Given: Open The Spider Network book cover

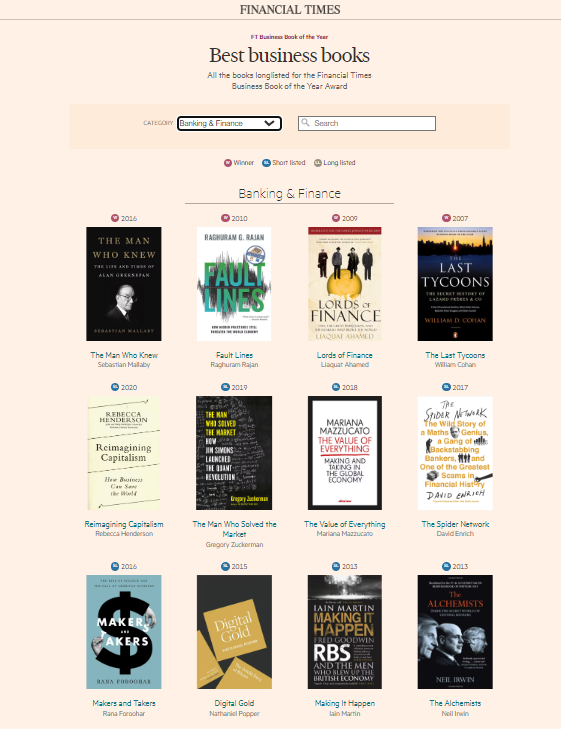Looking at the screenshot, I should 455,453.
